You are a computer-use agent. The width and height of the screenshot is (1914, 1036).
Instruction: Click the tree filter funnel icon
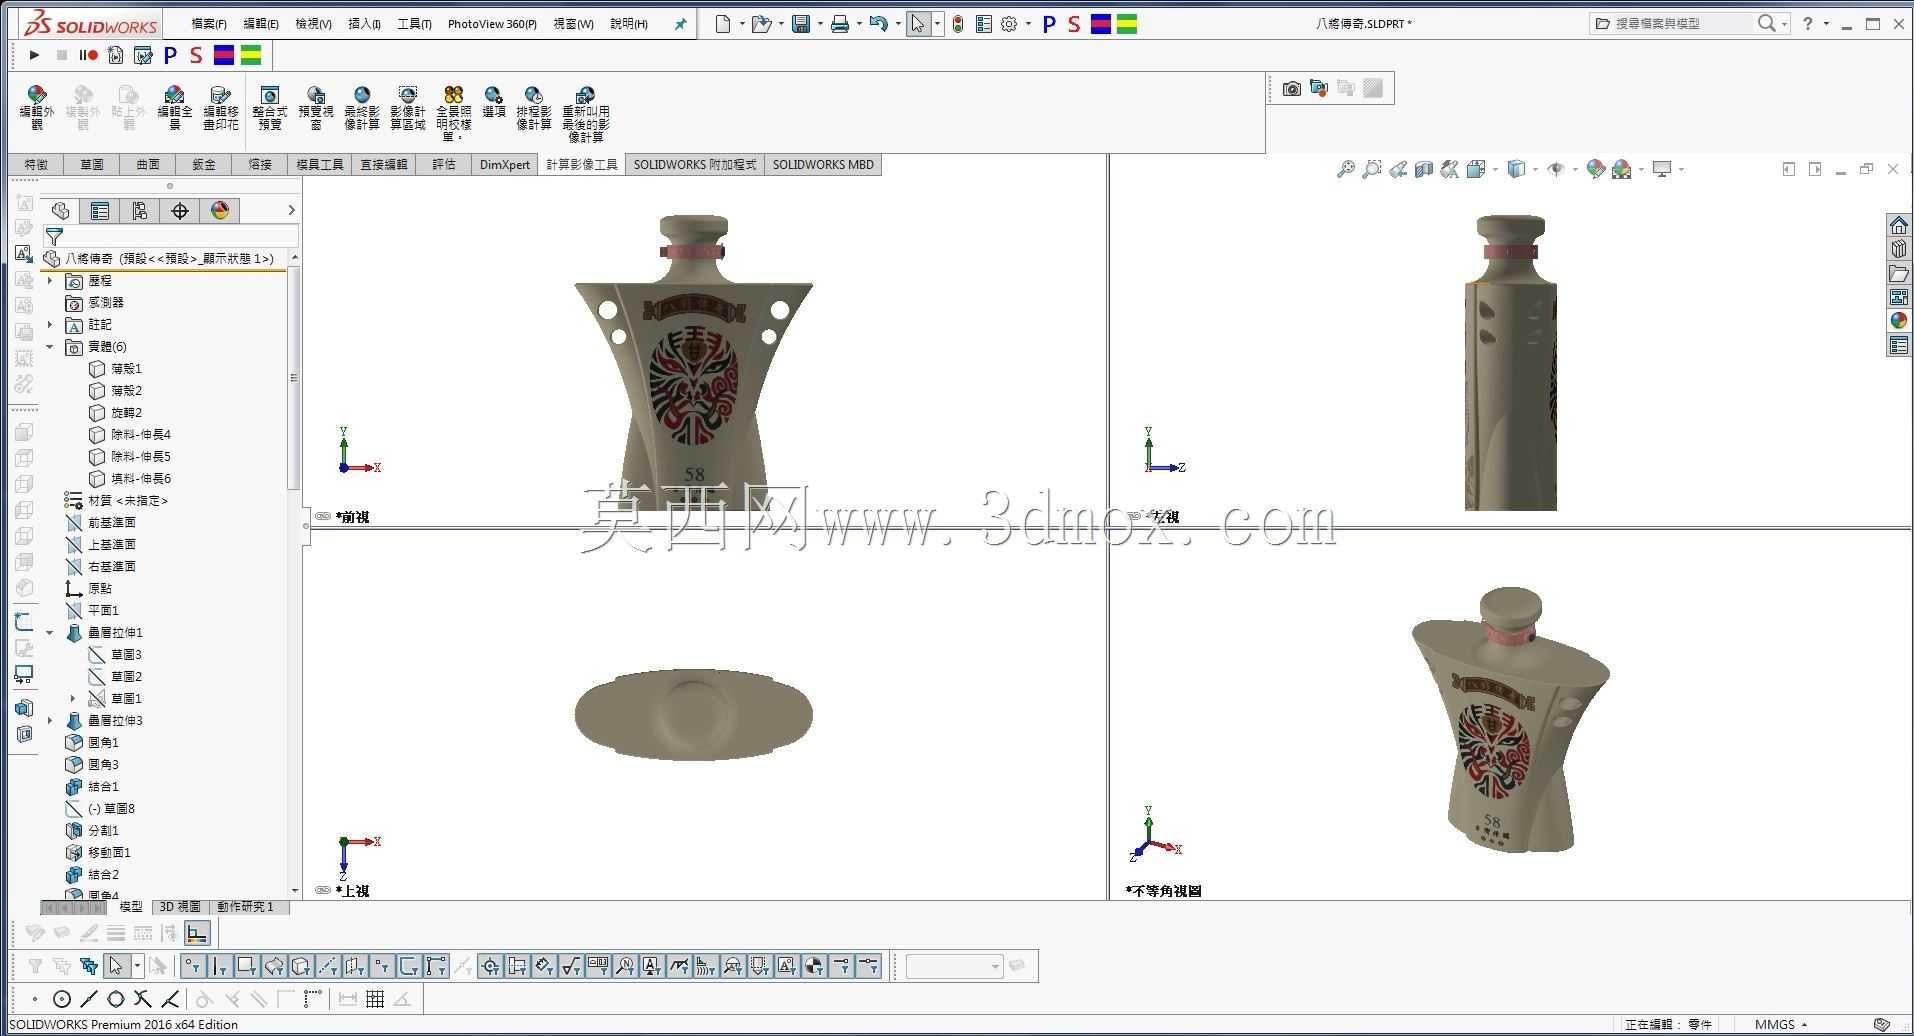click(54, 237)
